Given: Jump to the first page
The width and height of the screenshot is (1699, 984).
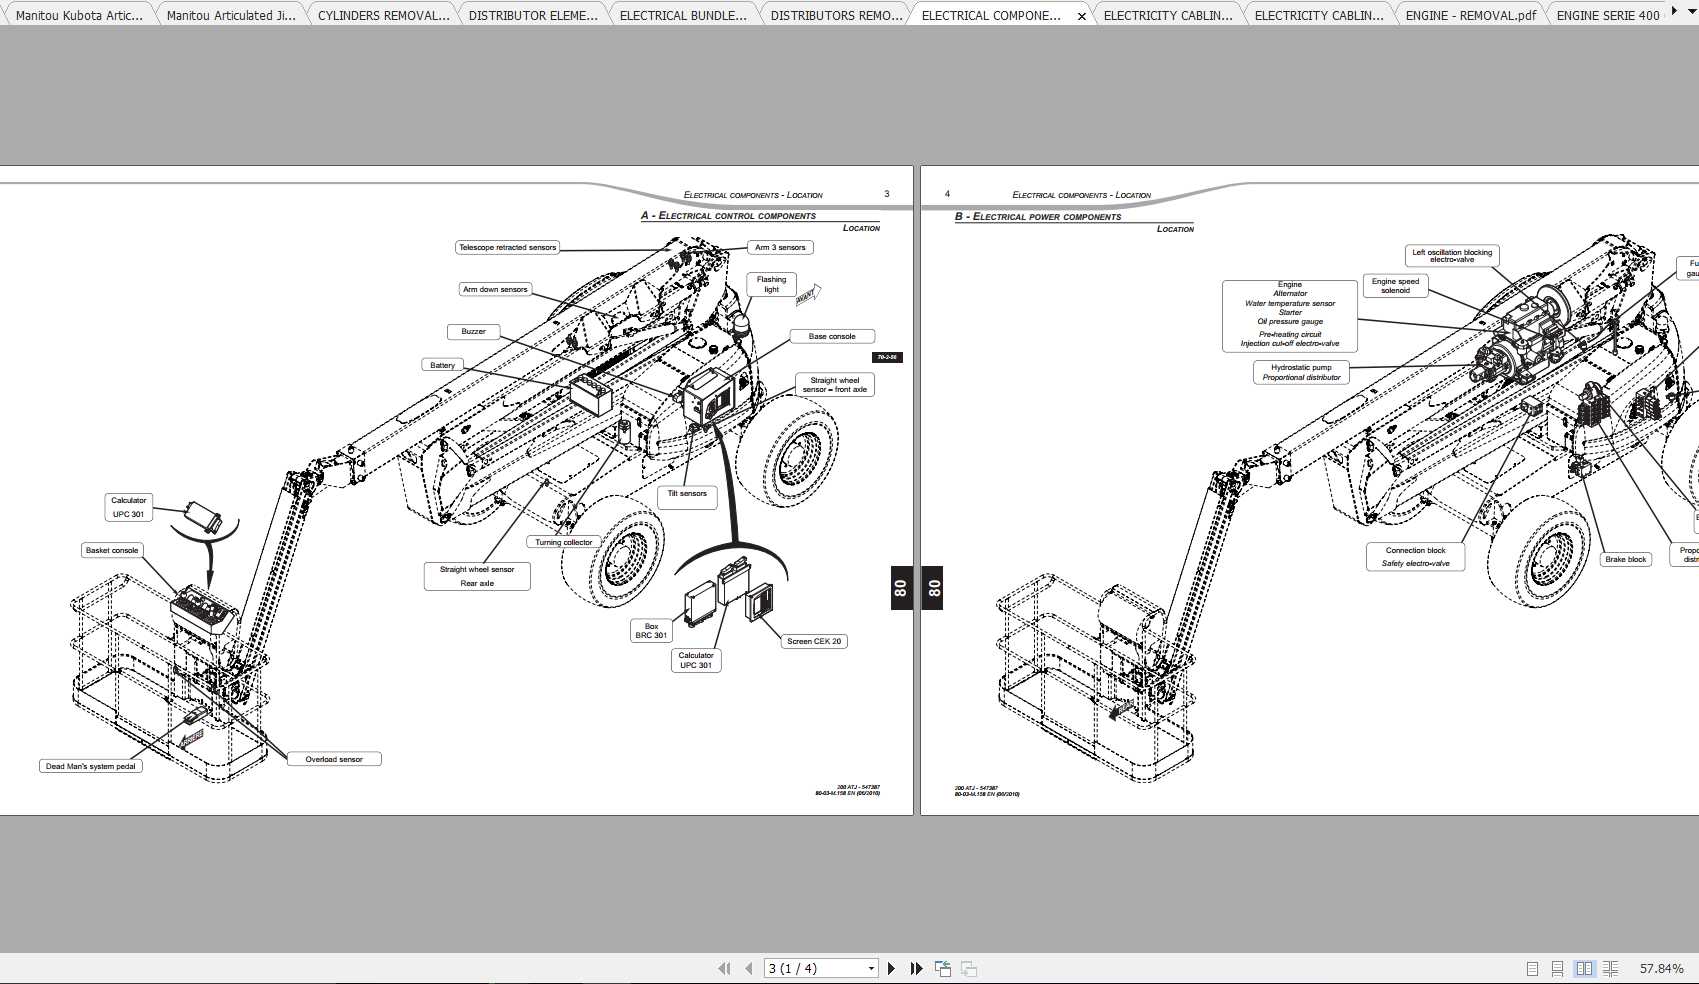Looking at the screenshot, I should pyautogui.click(x=724, y=967).
